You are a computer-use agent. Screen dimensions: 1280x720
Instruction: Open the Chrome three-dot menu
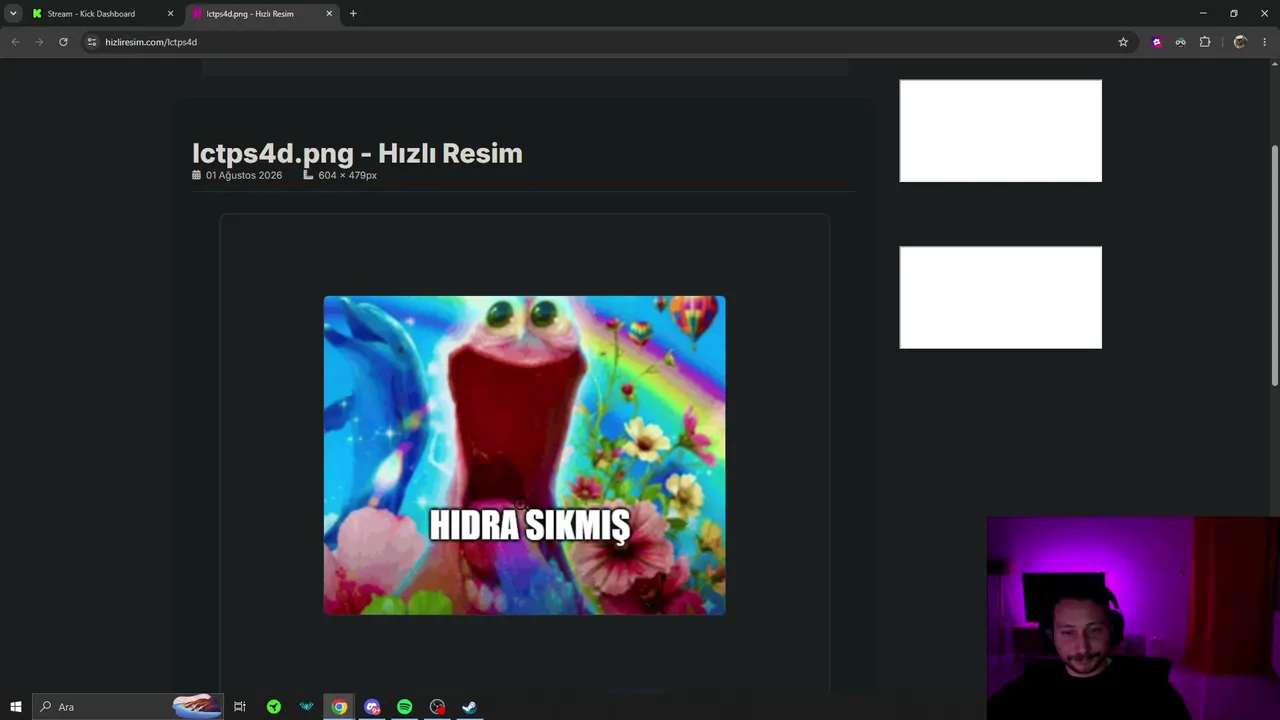tap(1265, 42)
